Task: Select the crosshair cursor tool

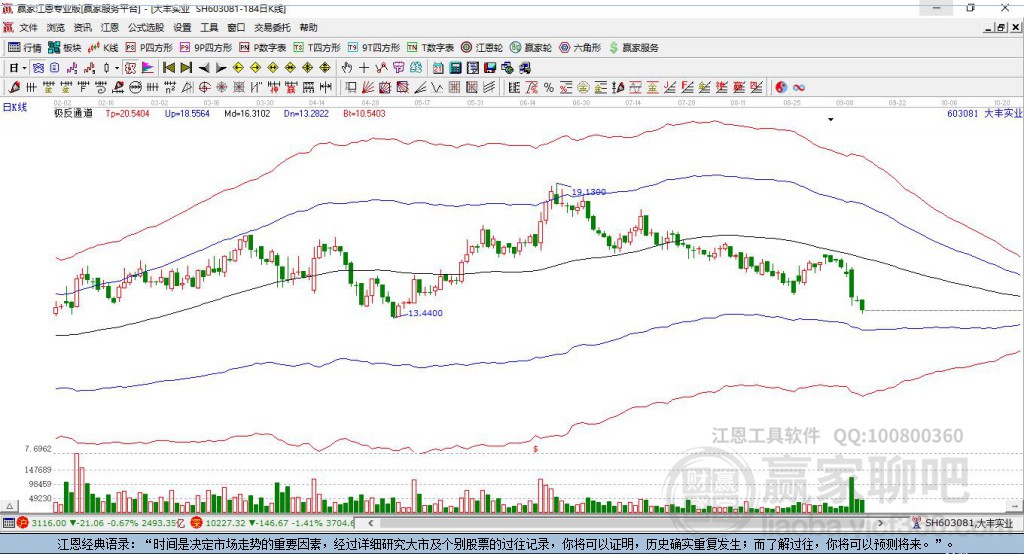Action: coord(364,68)
